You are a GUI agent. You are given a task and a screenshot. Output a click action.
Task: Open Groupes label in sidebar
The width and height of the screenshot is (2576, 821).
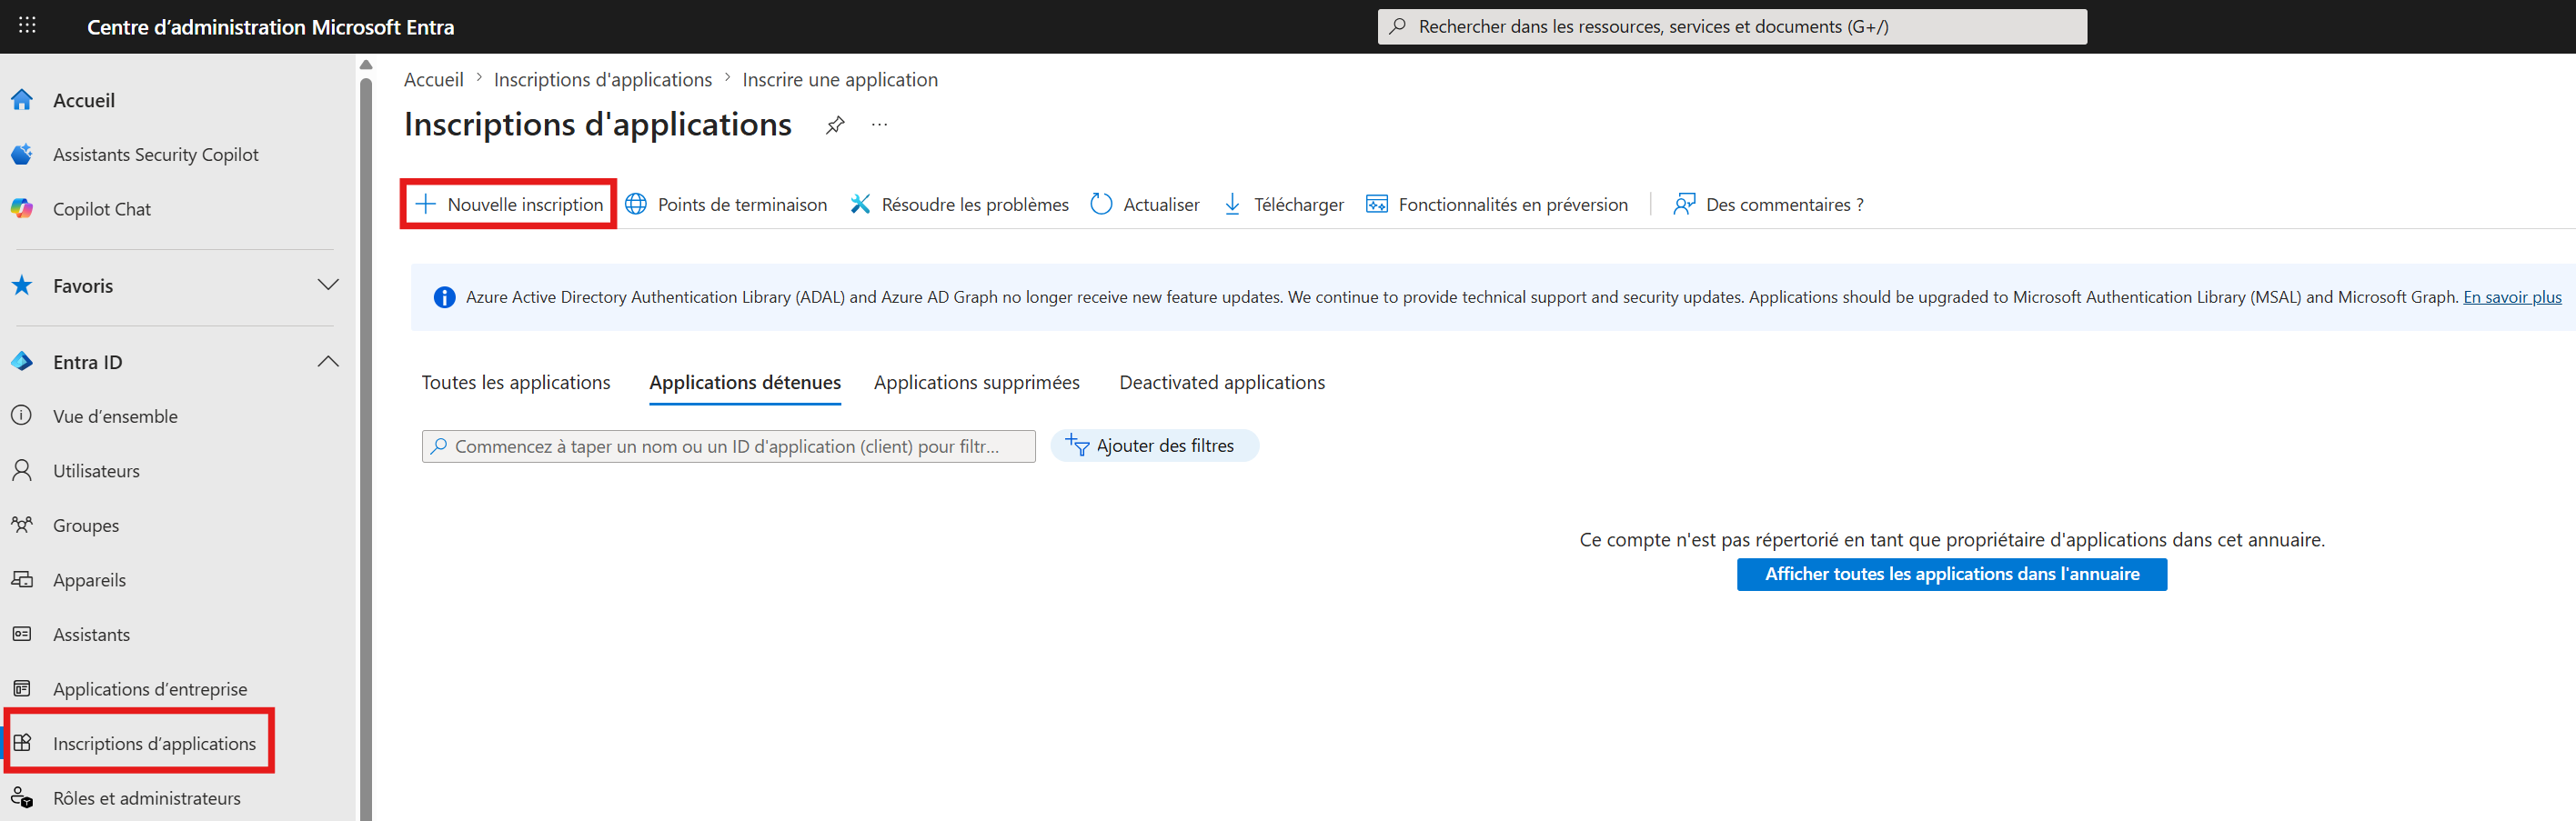click(x=86, y=525)
